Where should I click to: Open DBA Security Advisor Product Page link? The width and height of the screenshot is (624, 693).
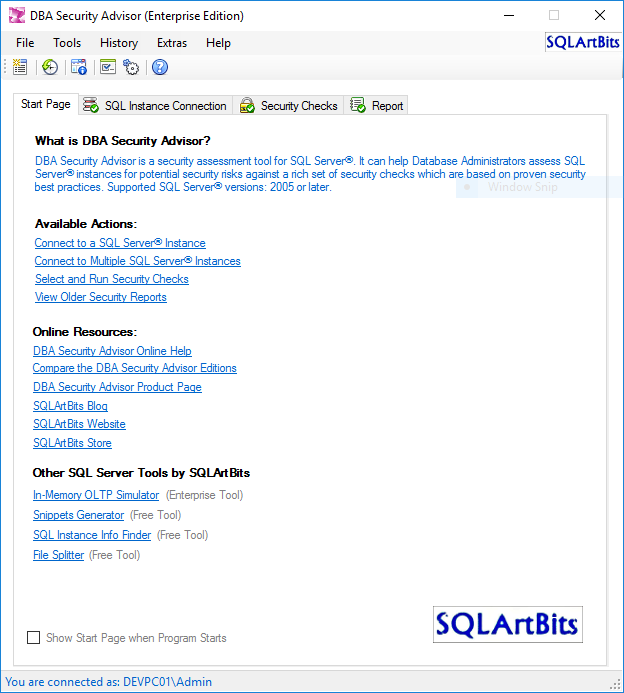pyautogui.click(x=118, y=387)
